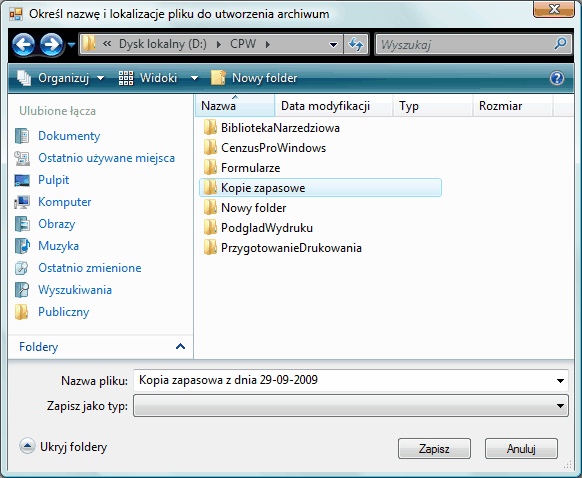582x478 pixels.
Task: Click the Anuluj button
Action: tap(521, 449)
